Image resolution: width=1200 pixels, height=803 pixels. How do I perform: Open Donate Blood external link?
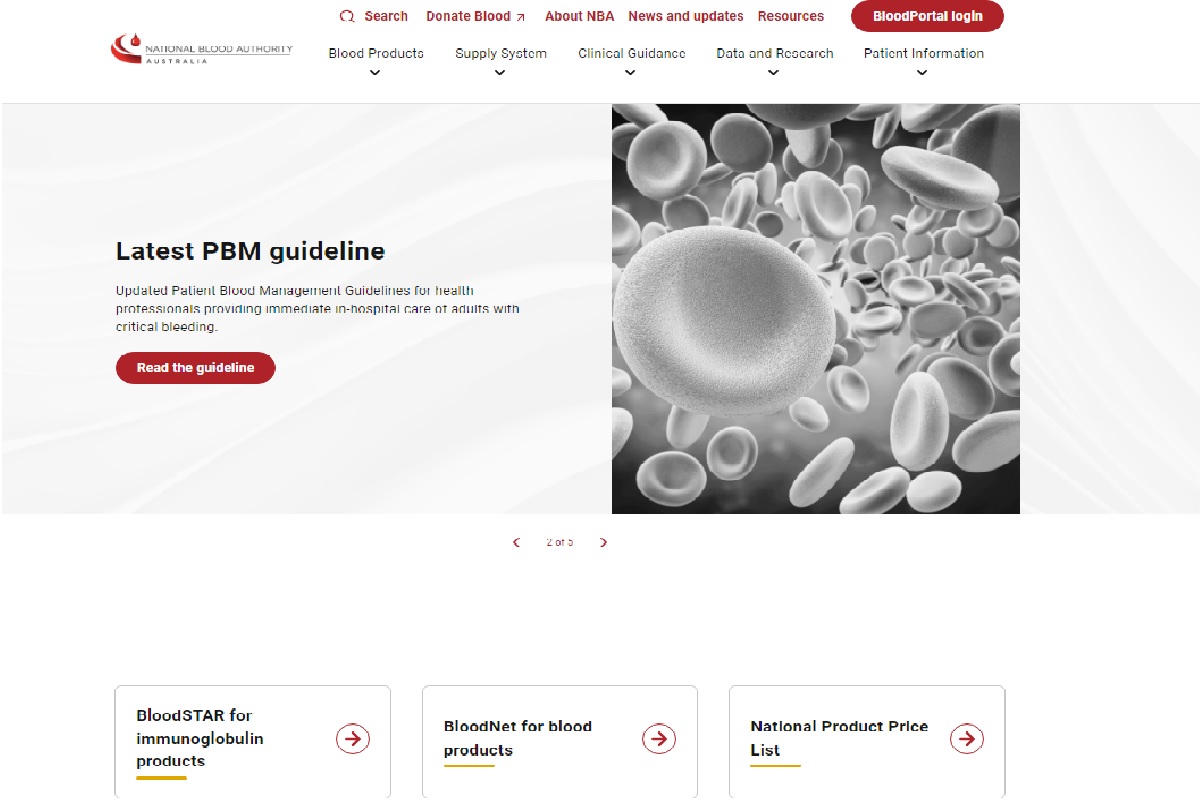475,16
